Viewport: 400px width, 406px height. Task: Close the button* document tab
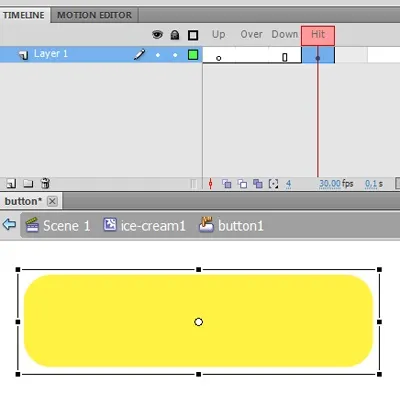[52, 201]
